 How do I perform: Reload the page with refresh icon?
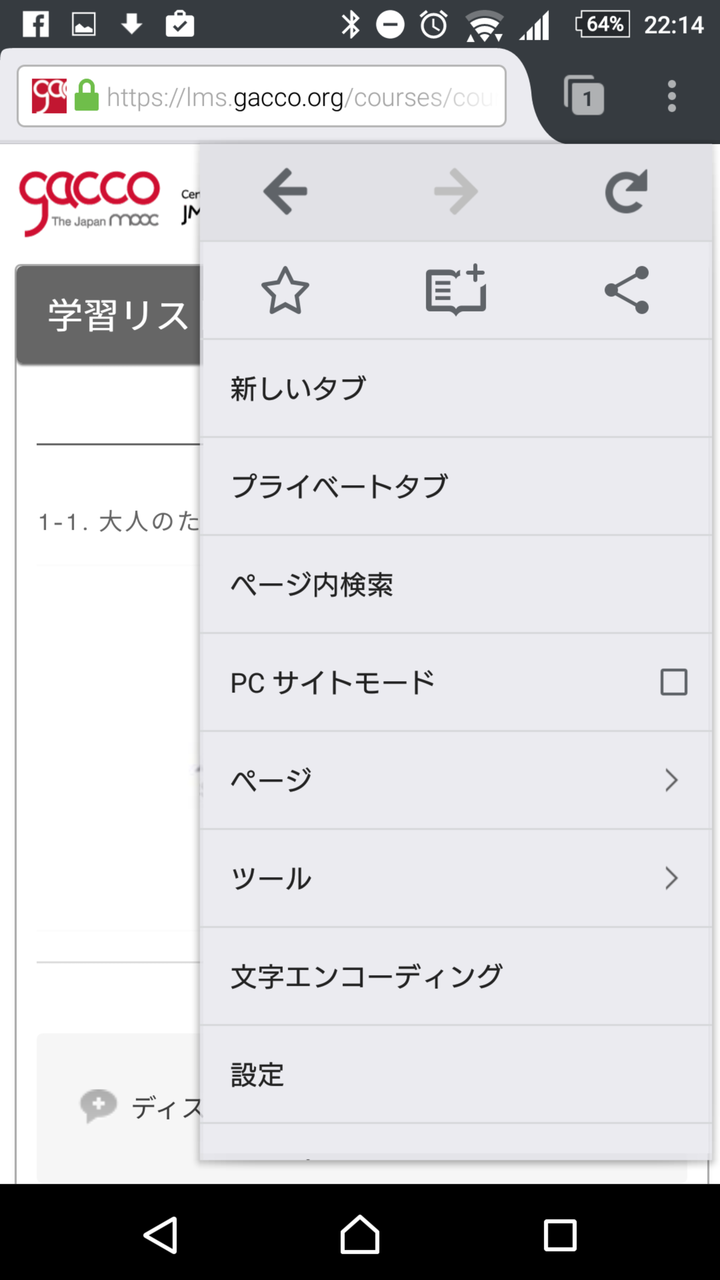pyautogui.click(x=627, y=192)
